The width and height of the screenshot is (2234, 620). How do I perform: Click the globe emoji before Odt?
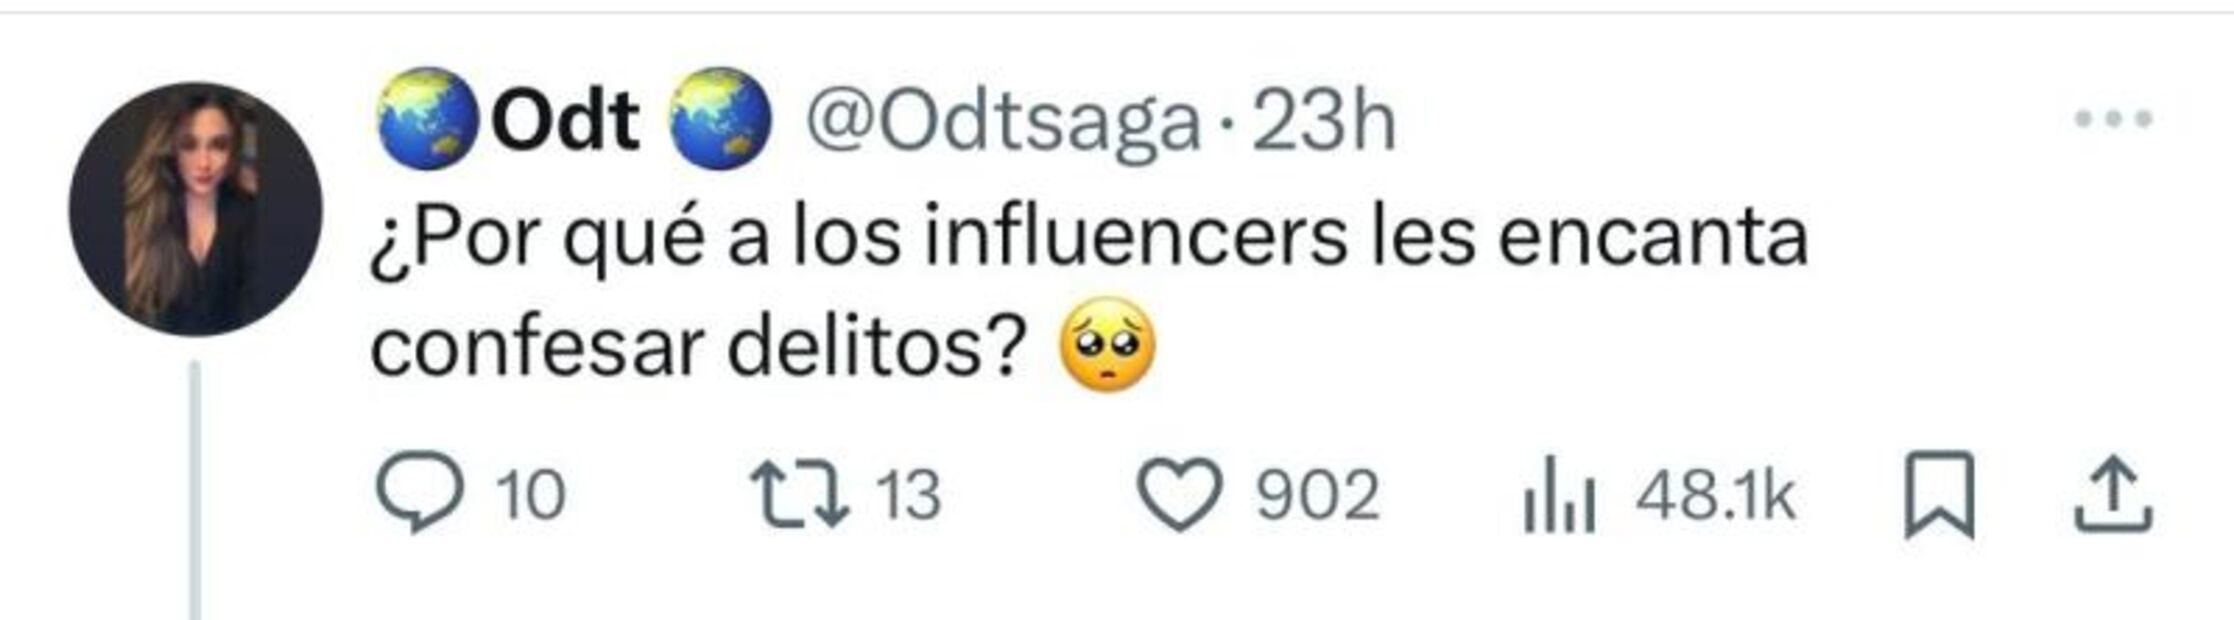pos(427,119)
